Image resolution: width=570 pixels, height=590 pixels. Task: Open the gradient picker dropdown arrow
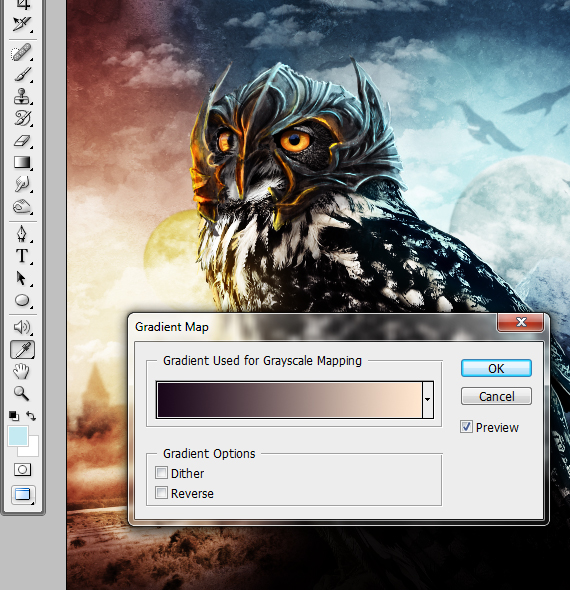click(x=428, y=400)
